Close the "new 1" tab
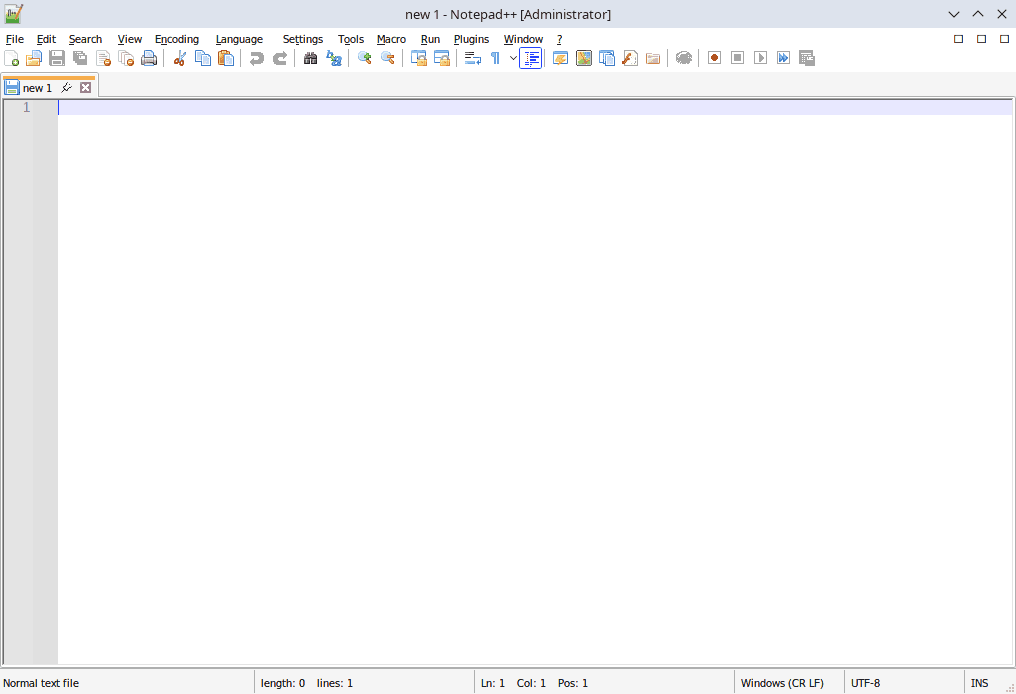This screenshot has width=1016, height=694. tap(85, 88)
